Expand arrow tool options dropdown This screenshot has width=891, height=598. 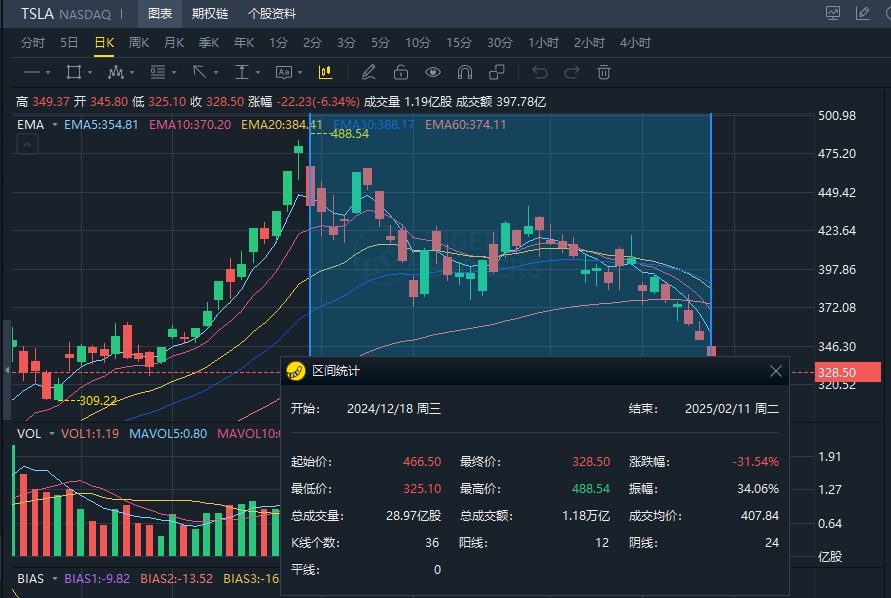tap(216, 73)
